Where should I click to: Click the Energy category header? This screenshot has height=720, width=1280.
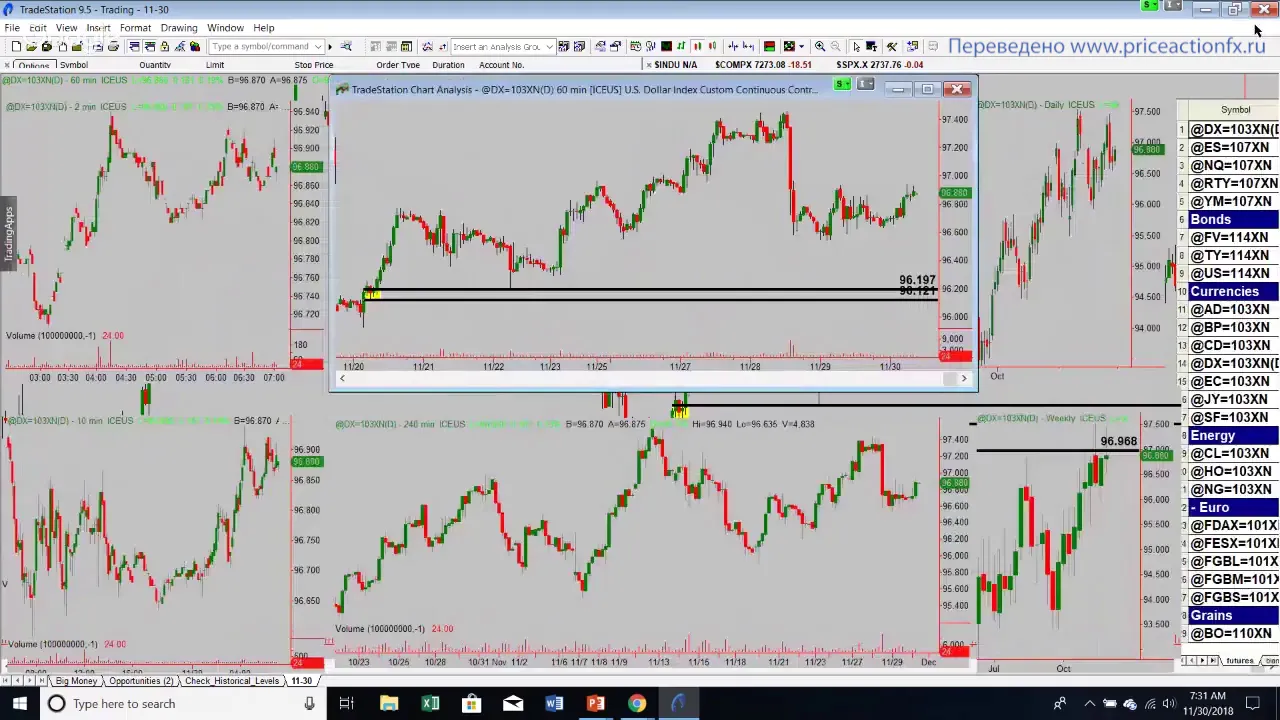point(1233,435)
